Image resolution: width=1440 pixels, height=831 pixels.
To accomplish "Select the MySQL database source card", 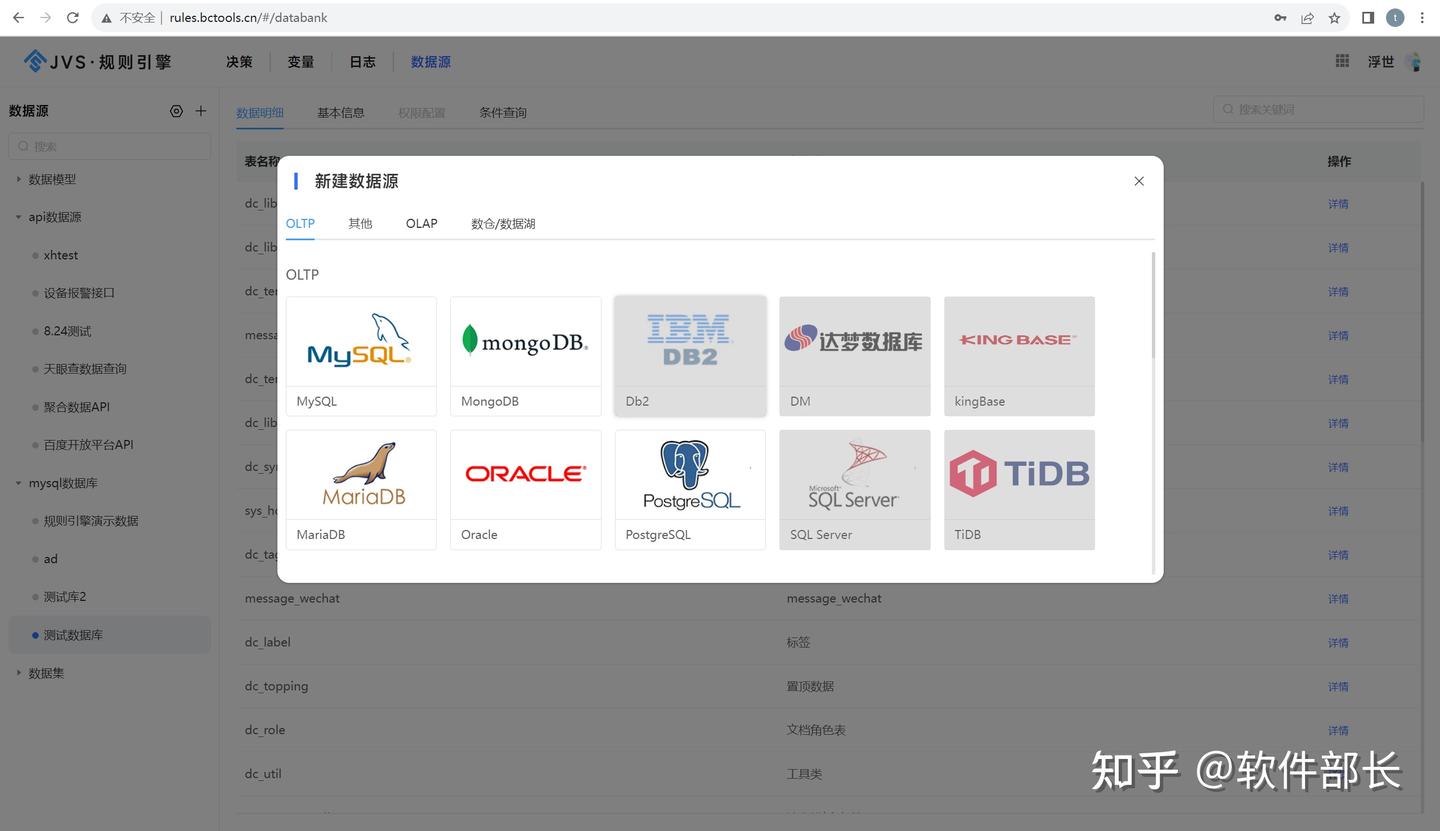I will point(360,355).
